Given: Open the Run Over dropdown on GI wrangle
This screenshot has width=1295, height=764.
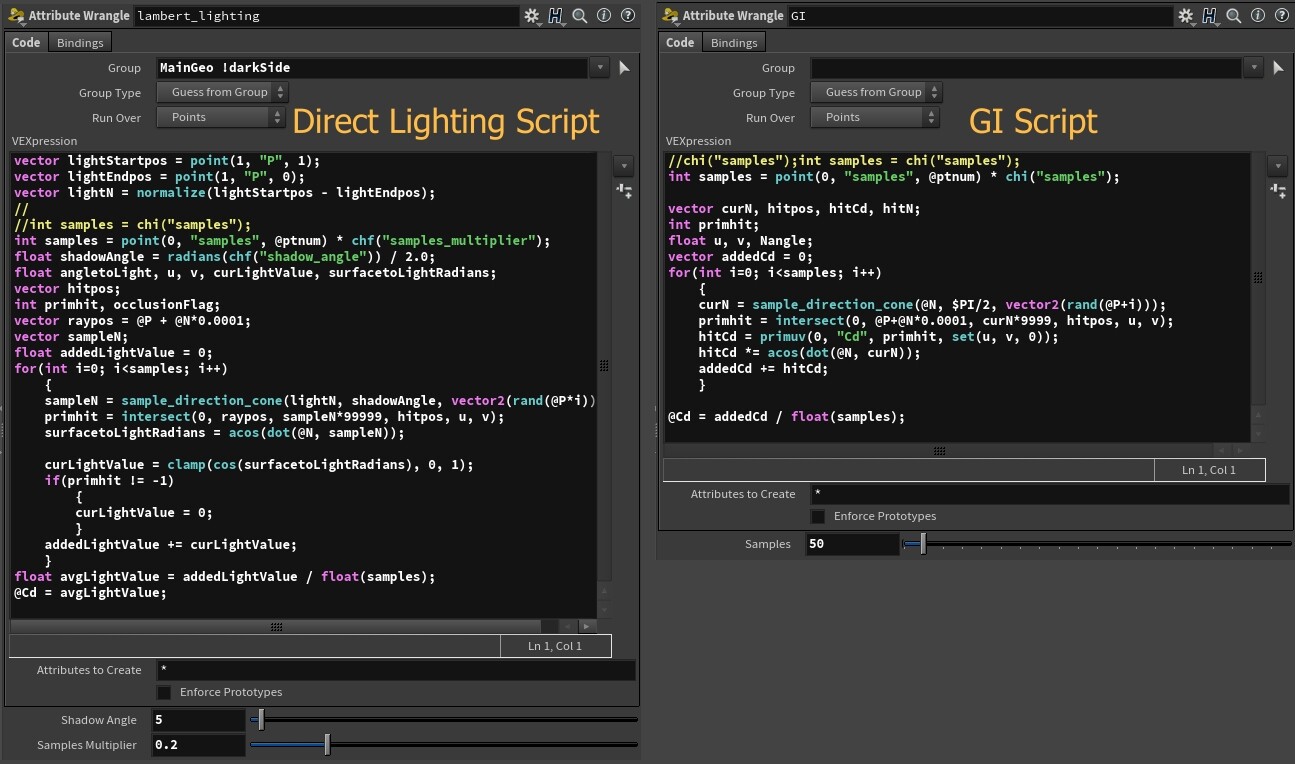Looking at the screenshot, I should (x=875, y=116).
